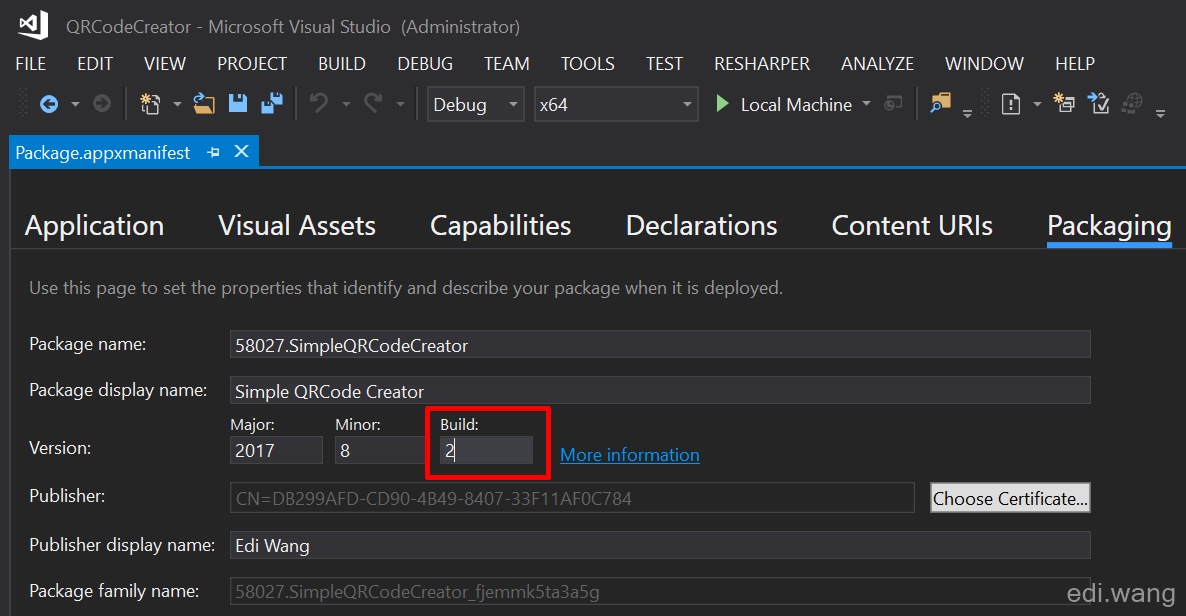Image resolution: width=1186 pixels, height=616 pixels.
Task: Open the EDIT menu
Action: (x=95, y=64)
